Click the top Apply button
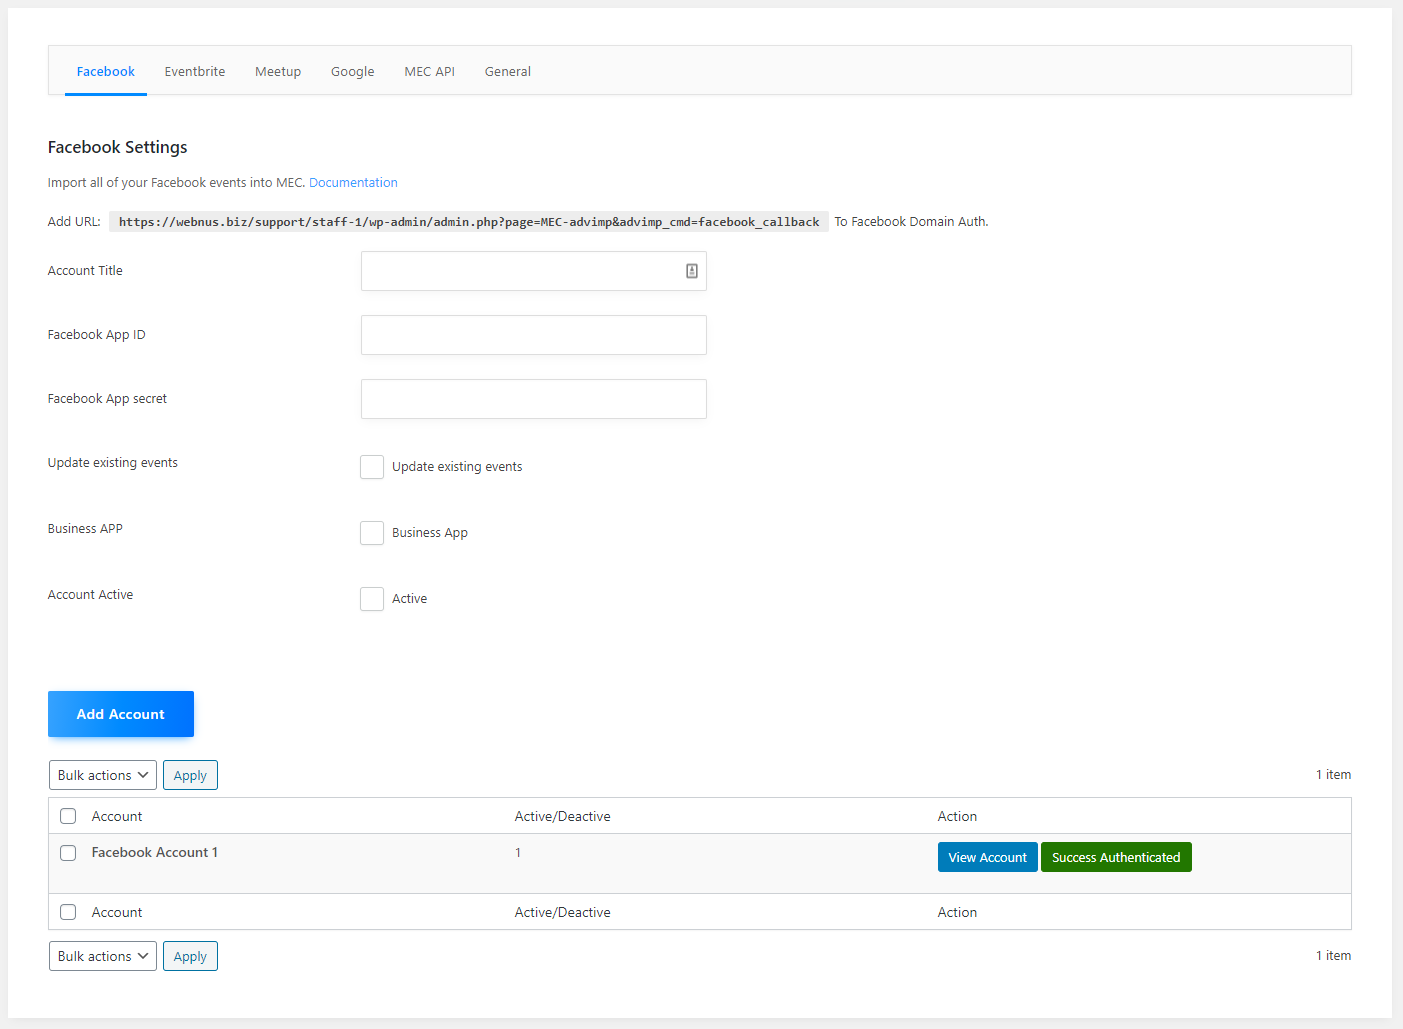Screen dimensions: 1403x1029 tap(190, 775)
